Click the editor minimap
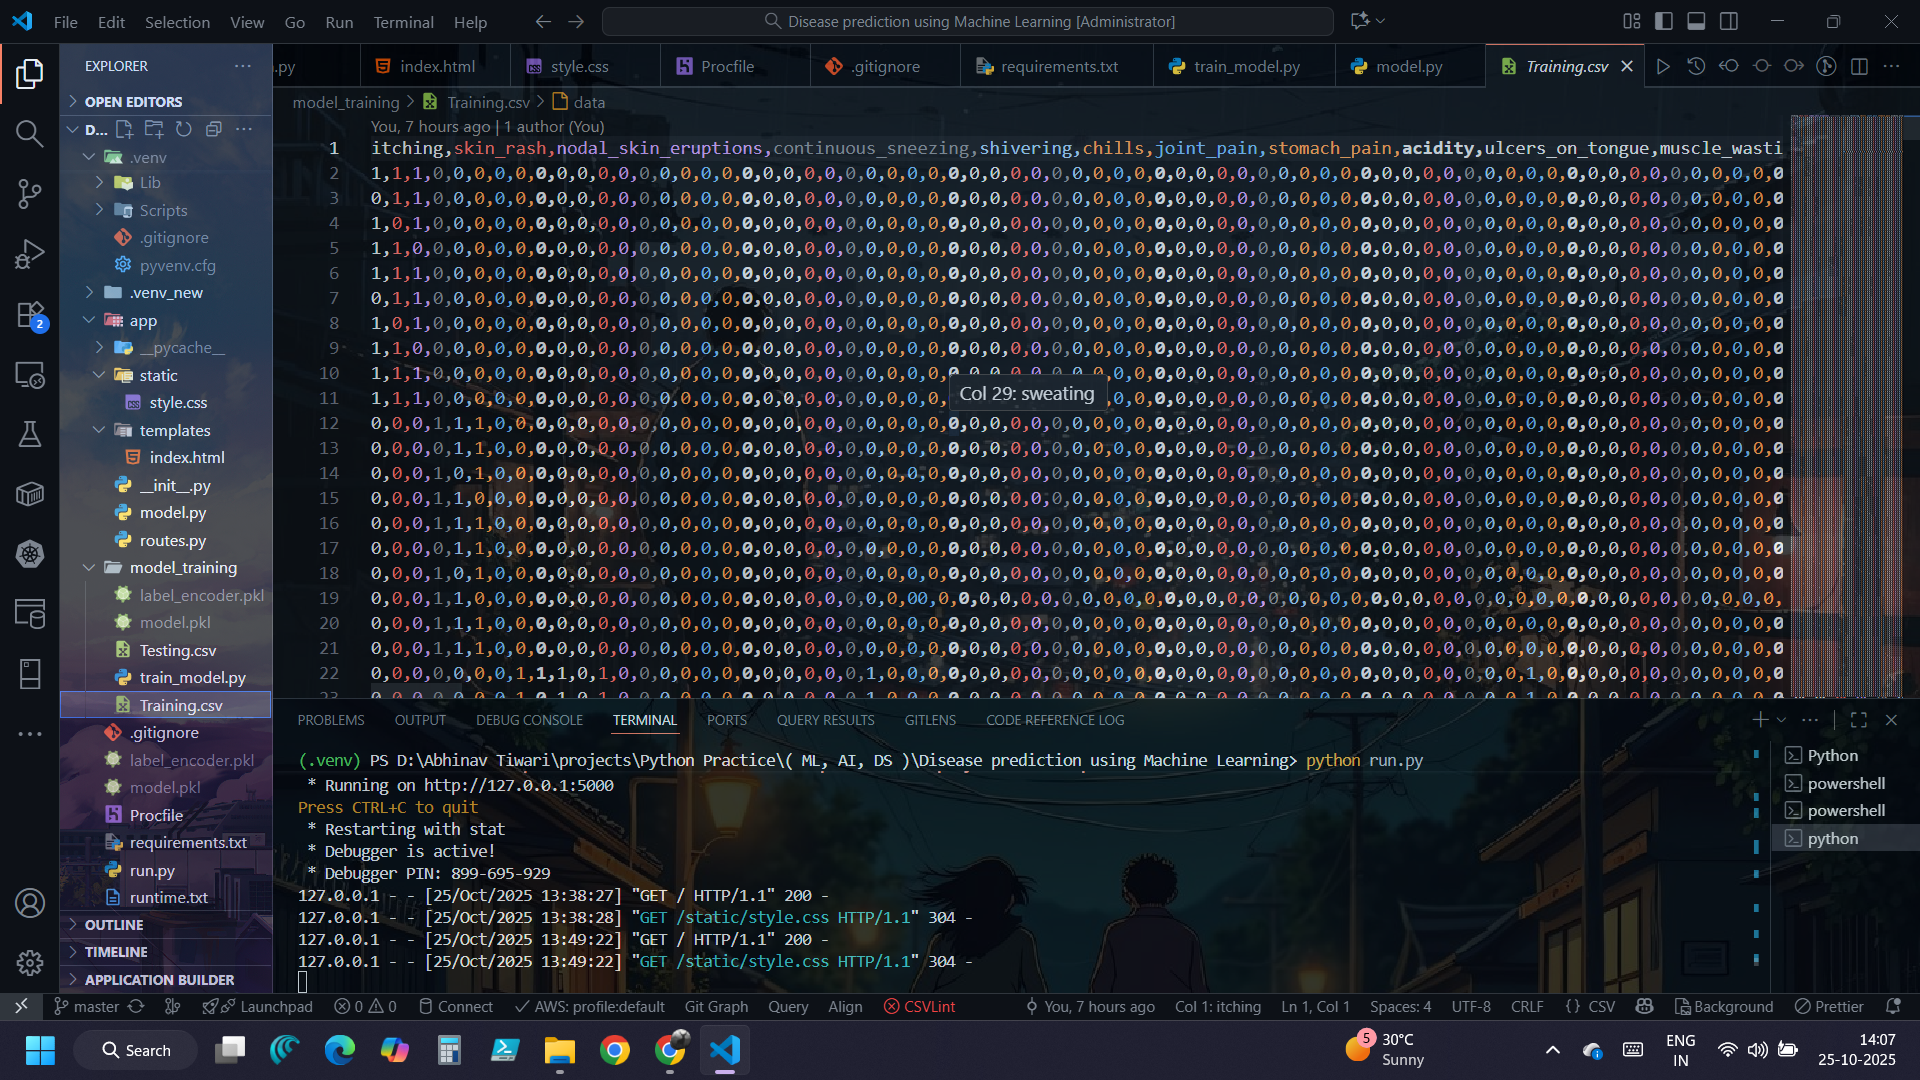 [1845, 400]
